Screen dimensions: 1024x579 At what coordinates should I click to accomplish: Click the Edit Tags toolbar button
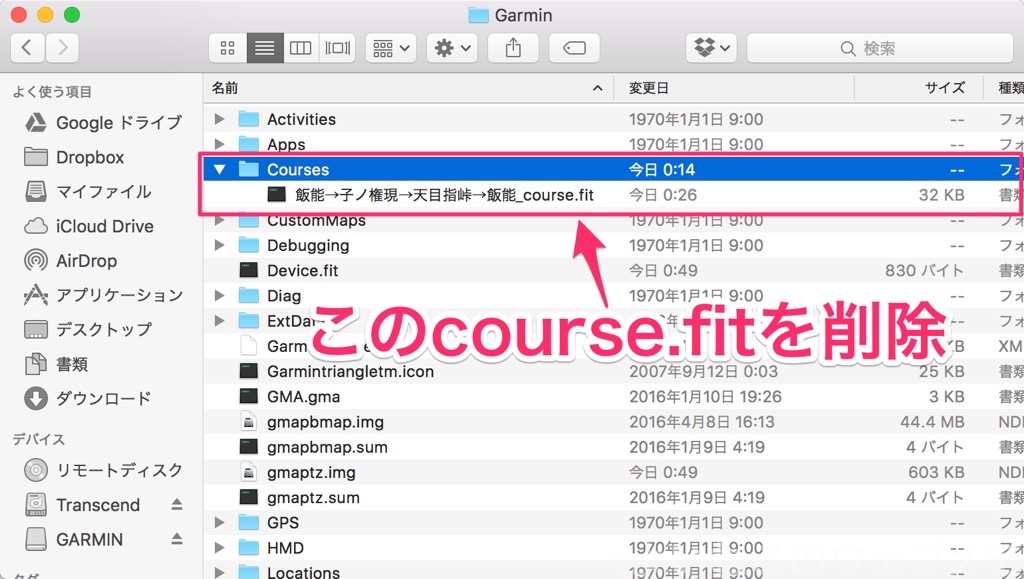574,47
